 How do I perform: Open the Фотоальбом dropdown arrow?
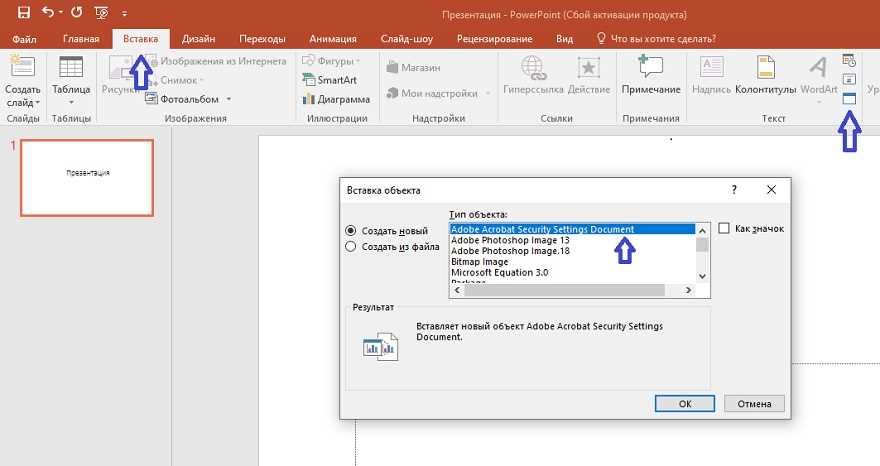[x=229, y=99]
